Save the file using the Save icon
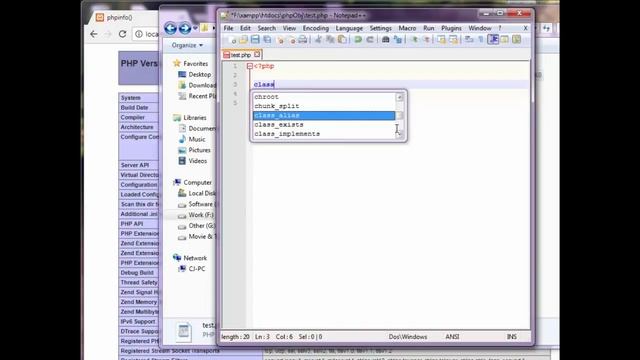The image size is (640, 360). tap(255, 40)
